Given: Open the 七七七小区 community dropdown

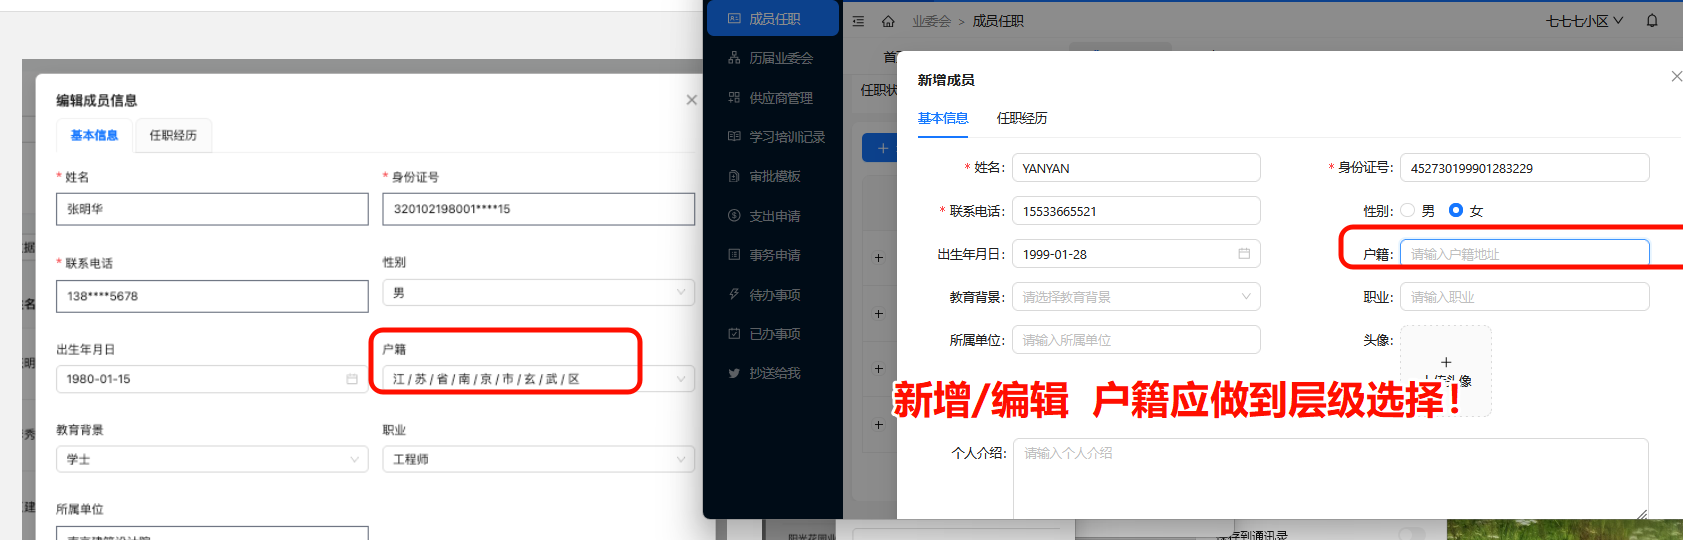Looking at the screenshot, I should coord(1584,21).
